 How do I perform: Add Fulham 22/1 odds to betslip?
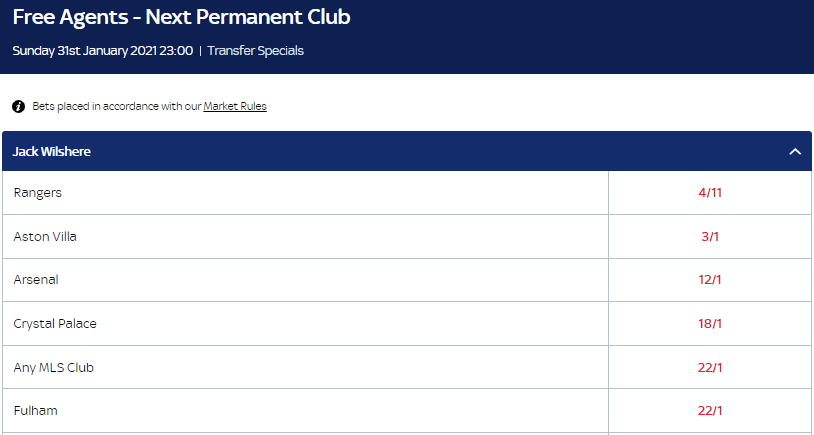(x=710, y=411)
